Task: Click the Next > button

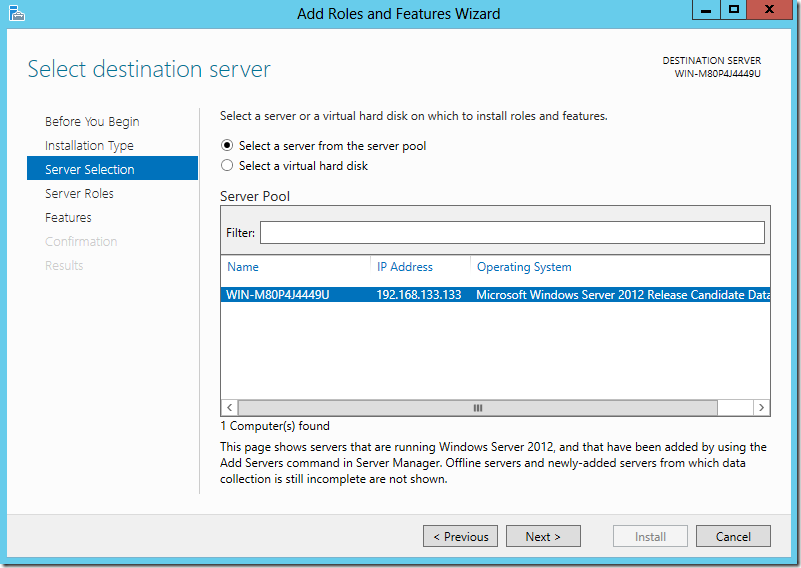Action: (x=543, y=537)
